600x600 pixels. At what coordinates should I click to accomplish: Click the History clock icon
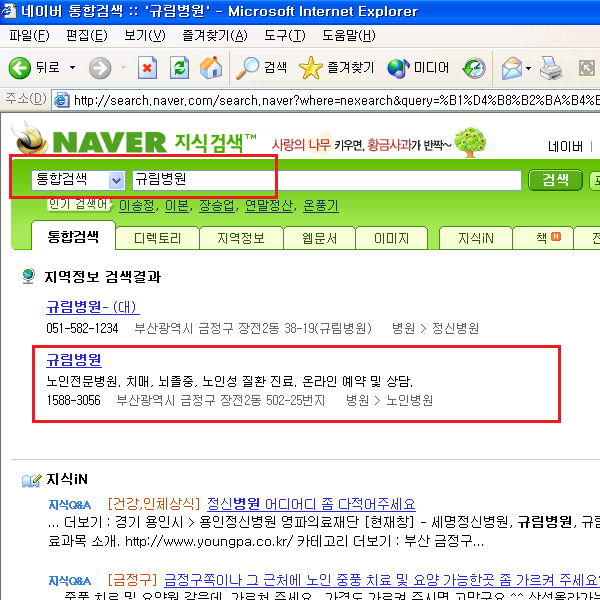click(474, 68)
